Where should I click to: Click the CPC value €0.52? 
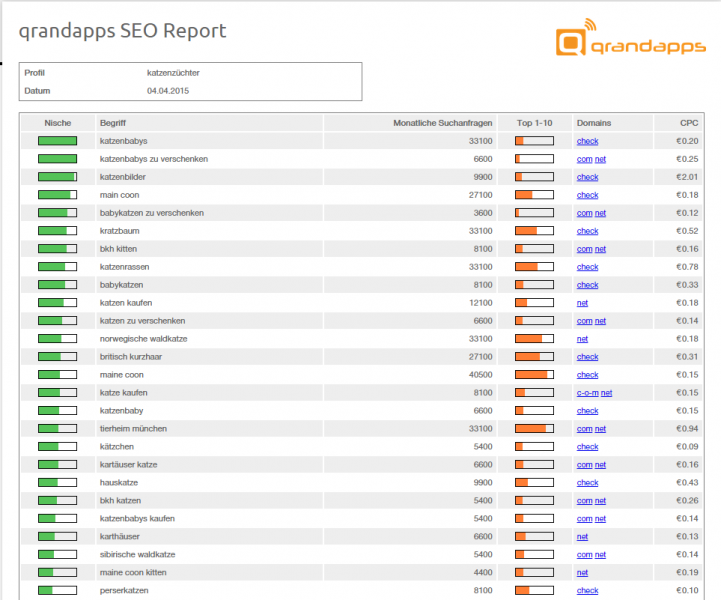(687, 231)
